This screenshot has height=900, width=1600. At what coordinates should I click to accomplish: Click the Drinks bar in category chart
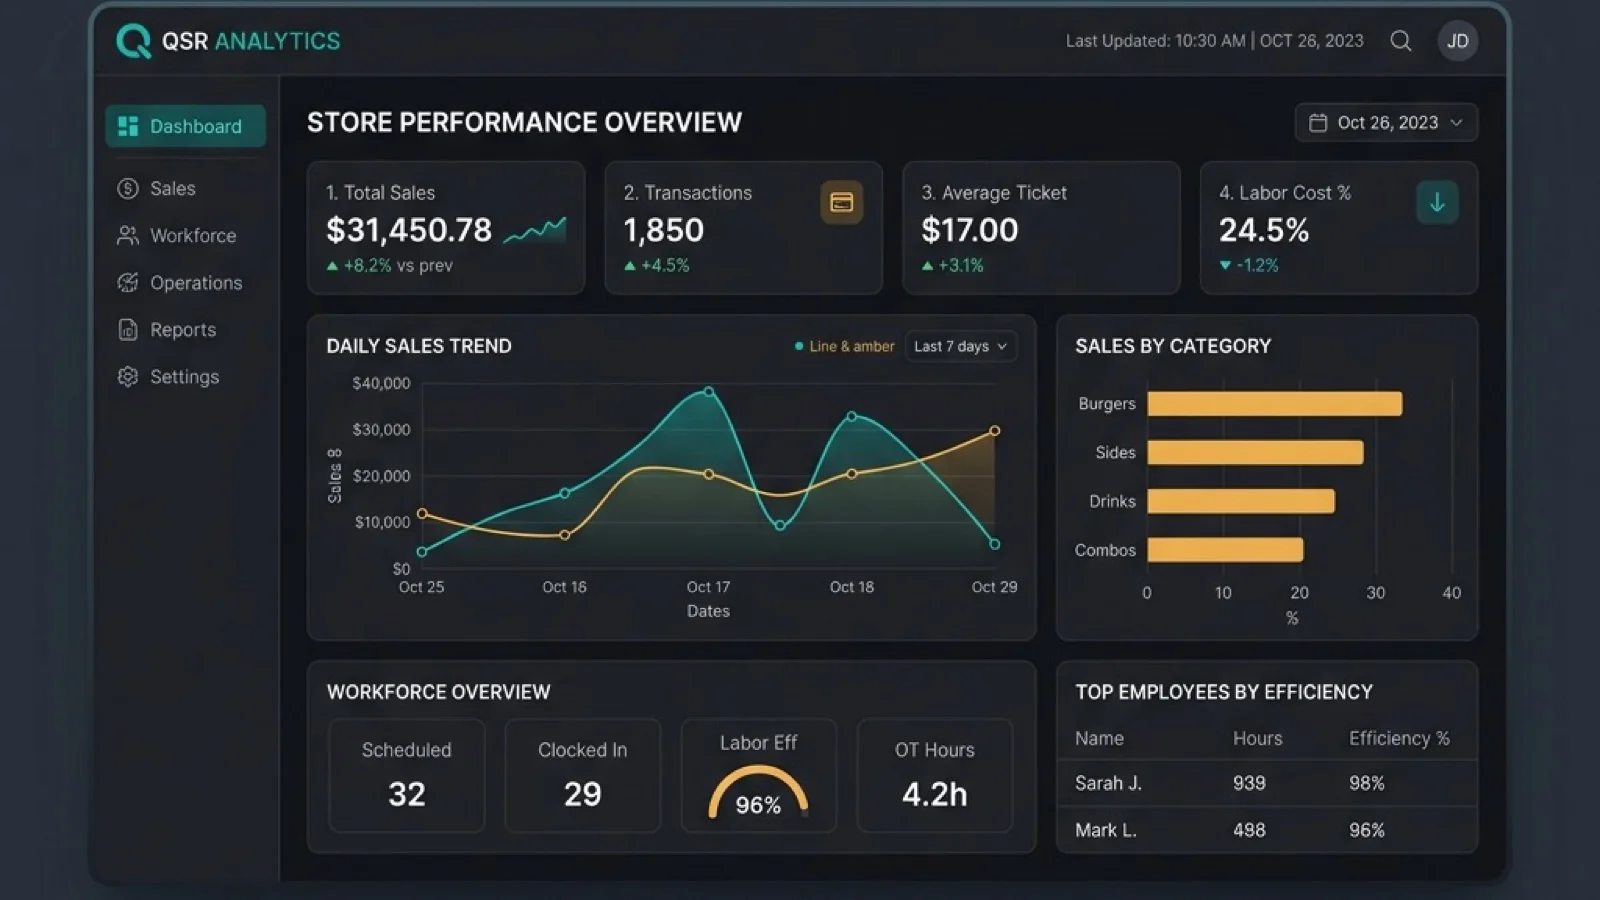(x=1241, y=501)
